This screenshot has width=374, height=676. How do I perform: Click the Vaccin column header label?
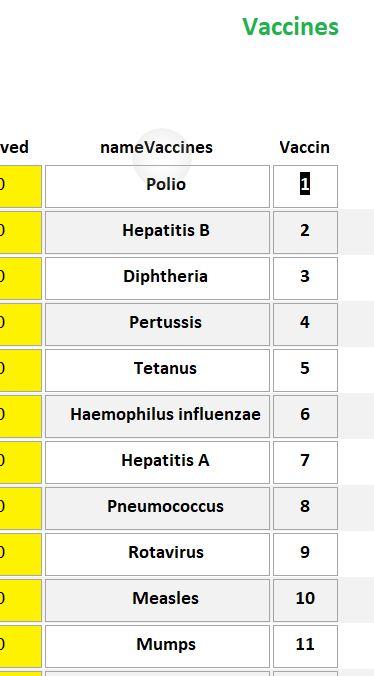pyautogui.click(x=304, y=147)
